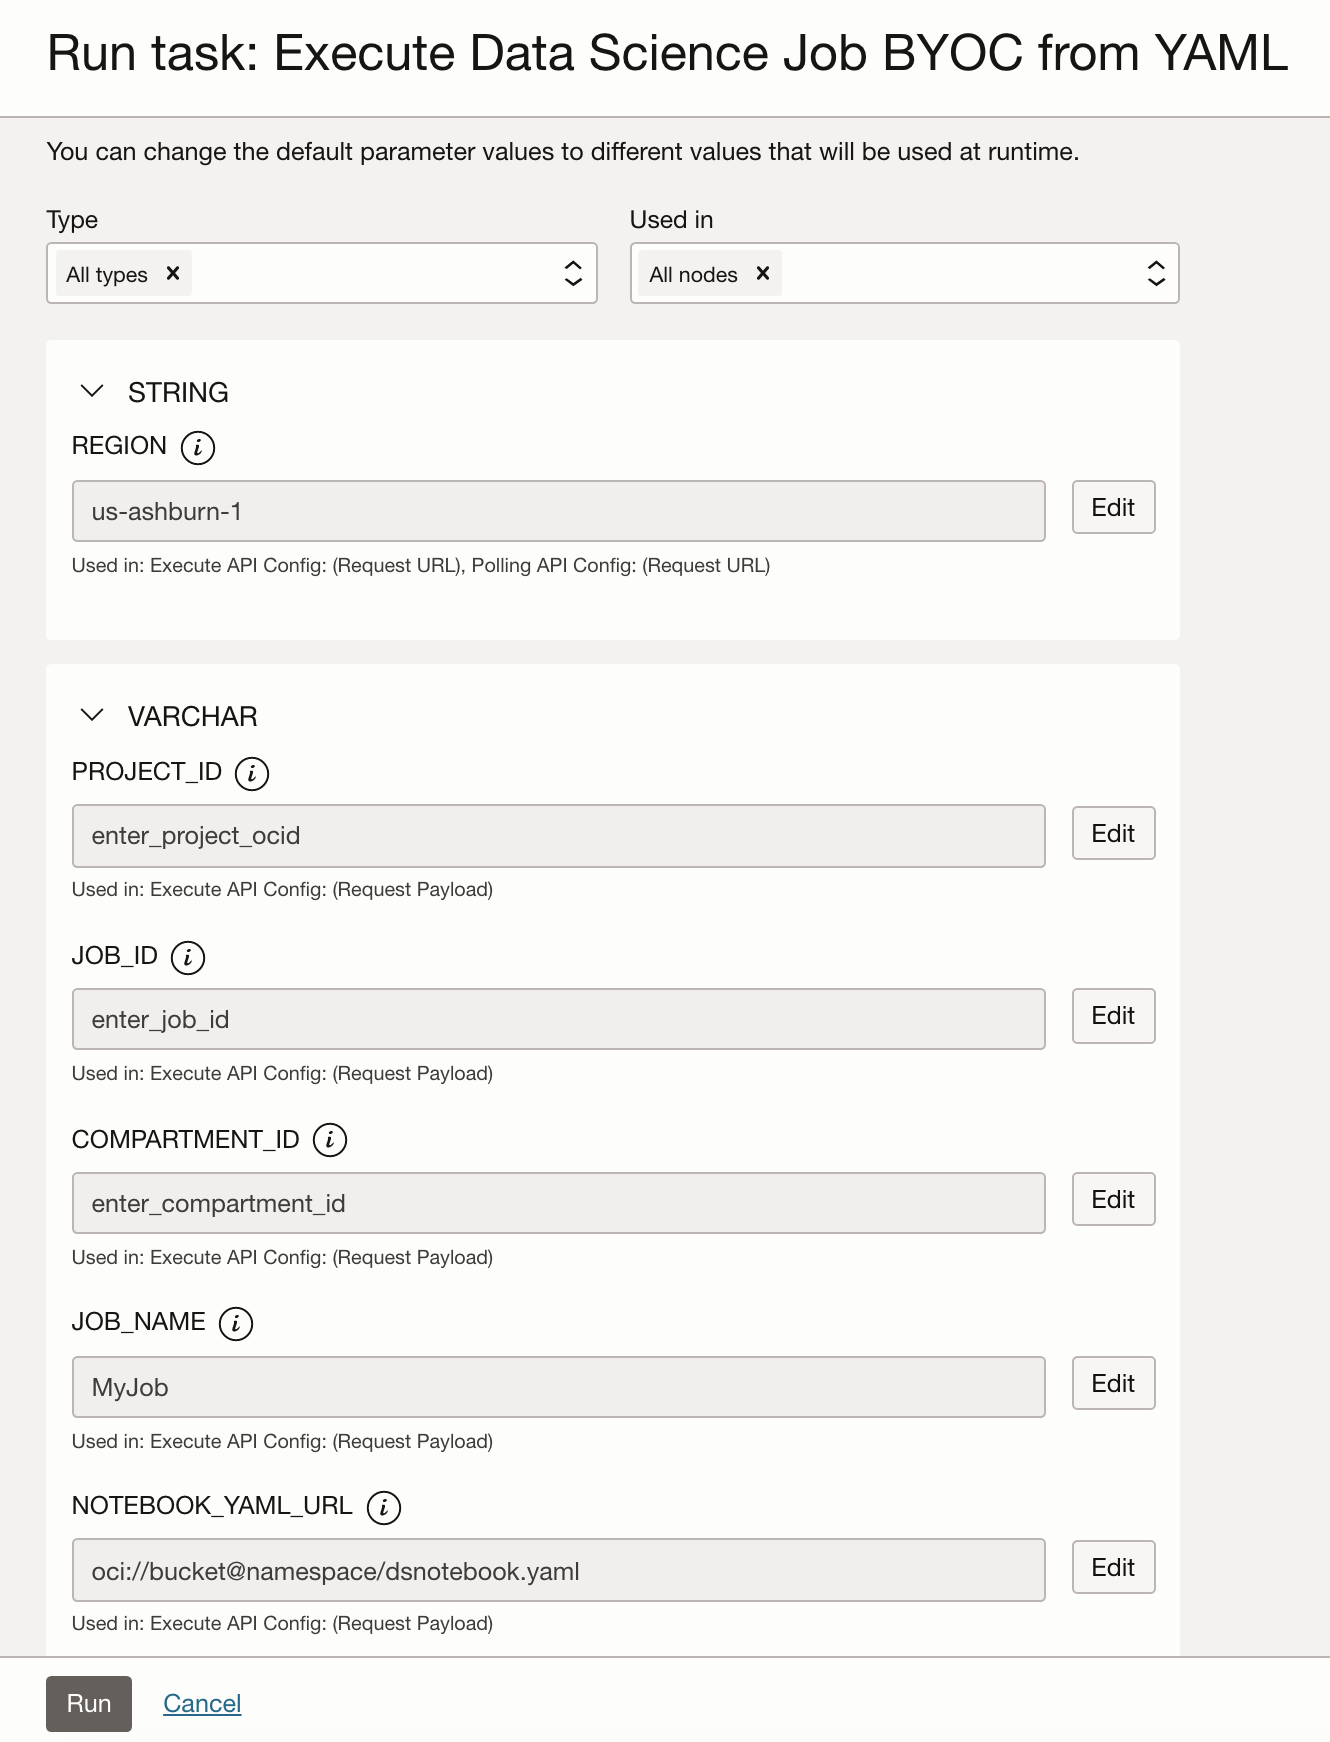Edit the NOTEBOOK_YAML_URL parameter
The height and width of the screenshot is (1742, 1330).
pyautogui.click(x=1113, y=1568)
